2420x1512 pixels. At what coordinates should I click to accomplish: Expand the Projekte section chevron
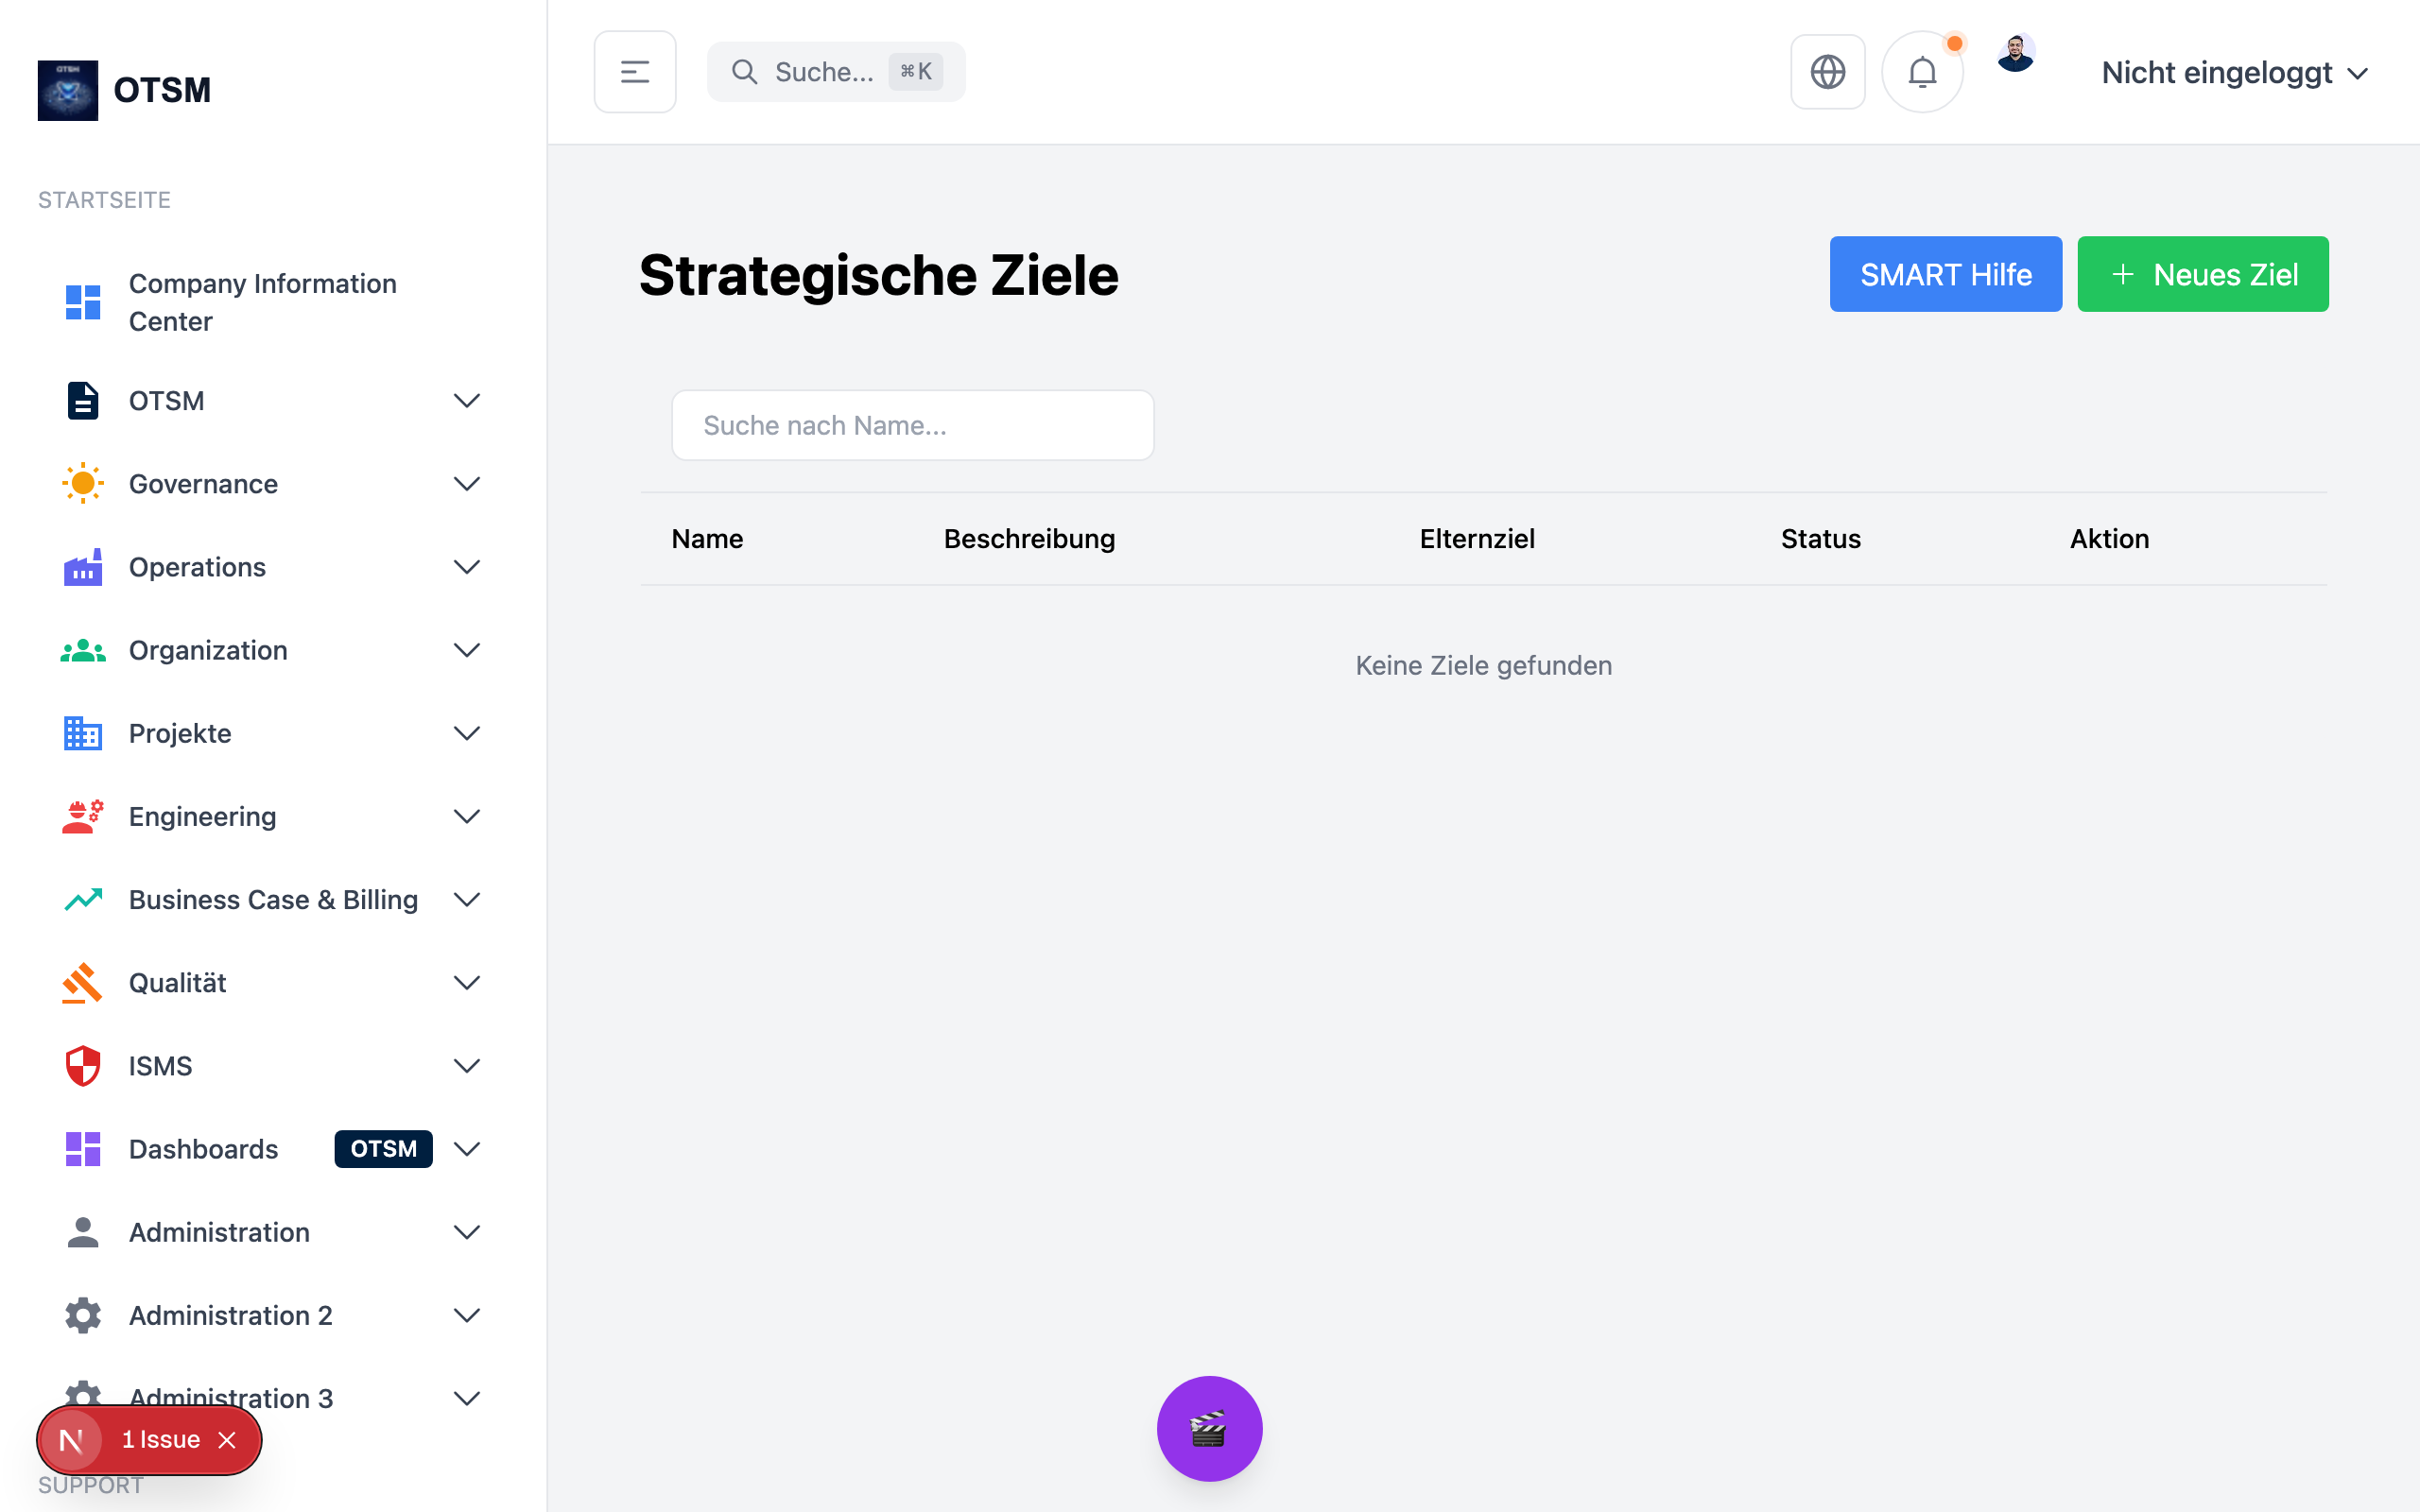(466, 733)
